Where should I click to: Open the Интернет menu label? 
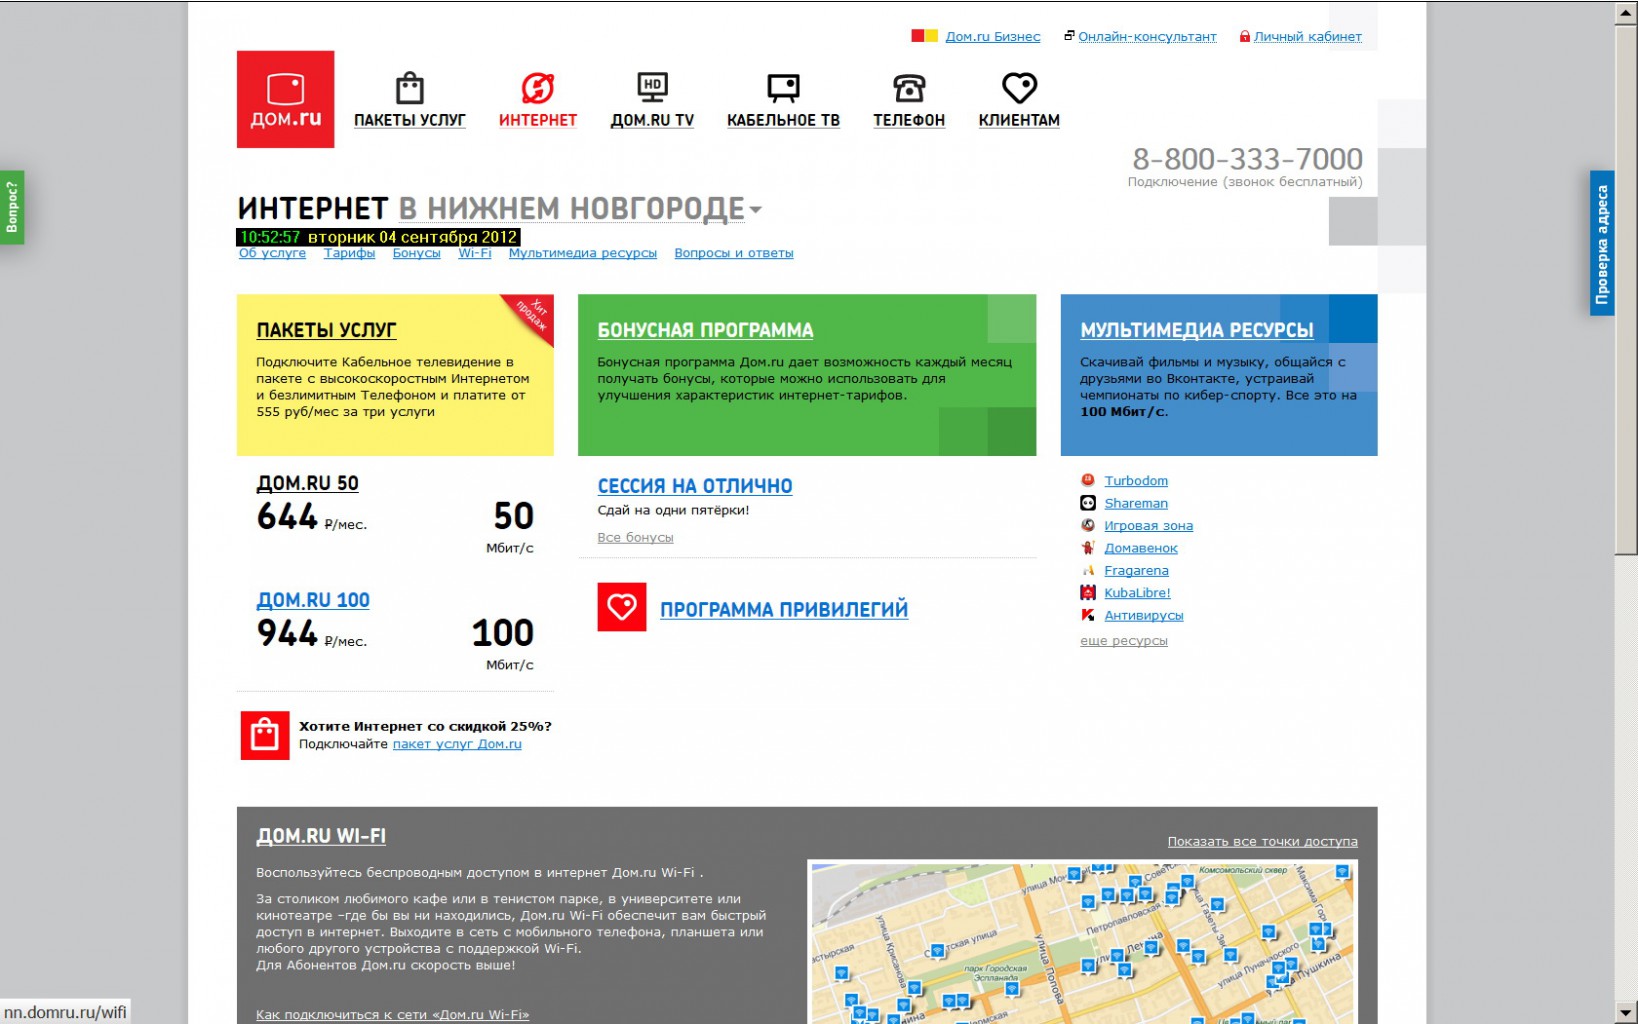538,120
